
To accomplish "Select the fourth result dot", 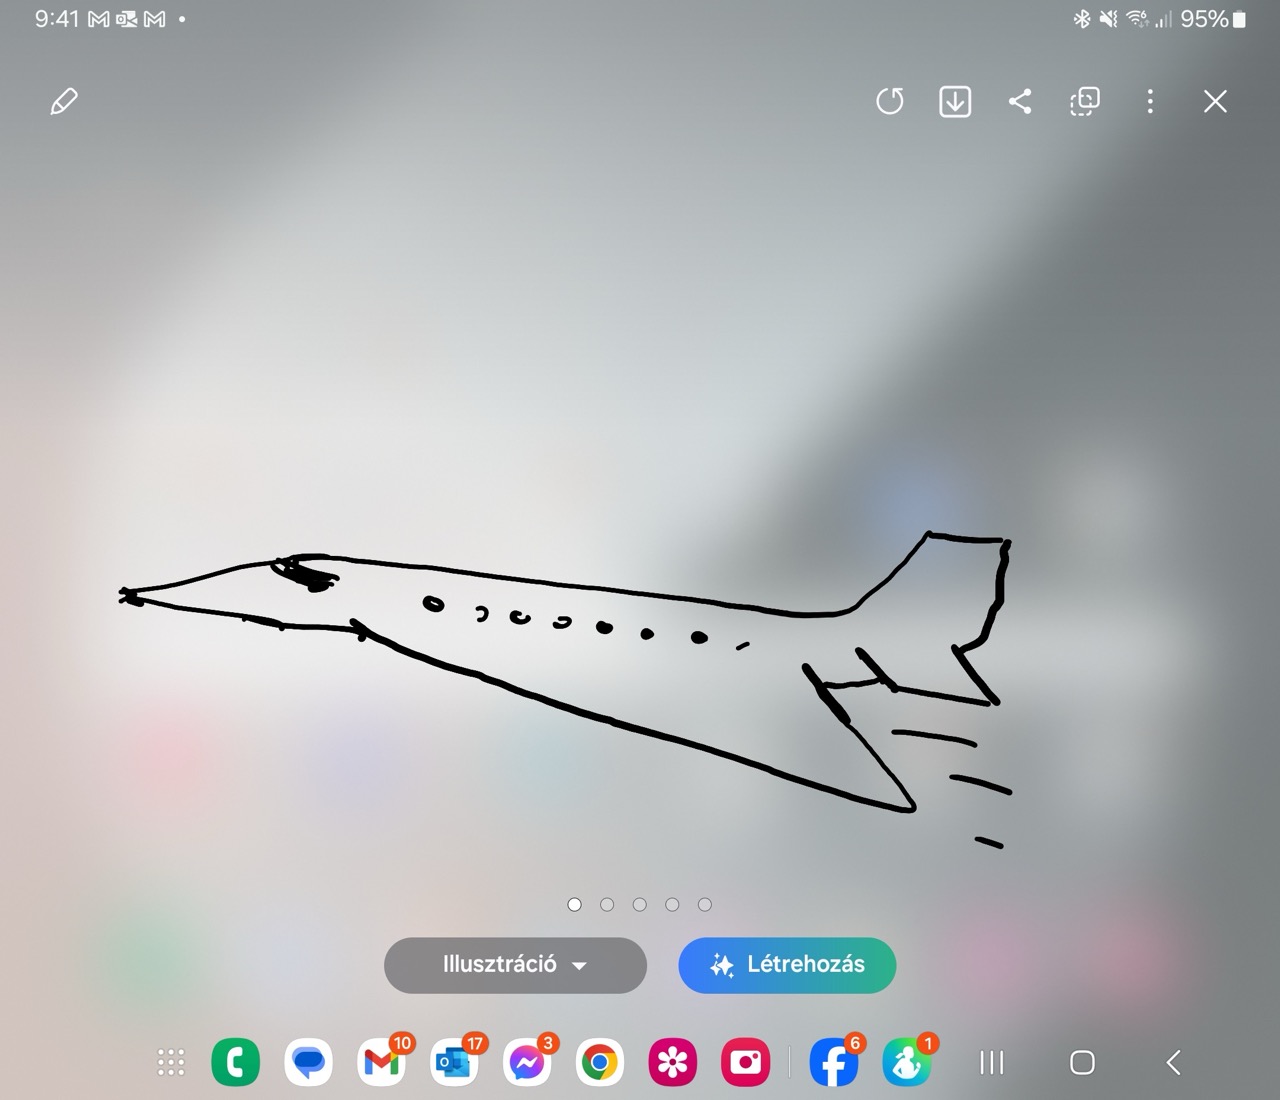I will tap(672, 904).
